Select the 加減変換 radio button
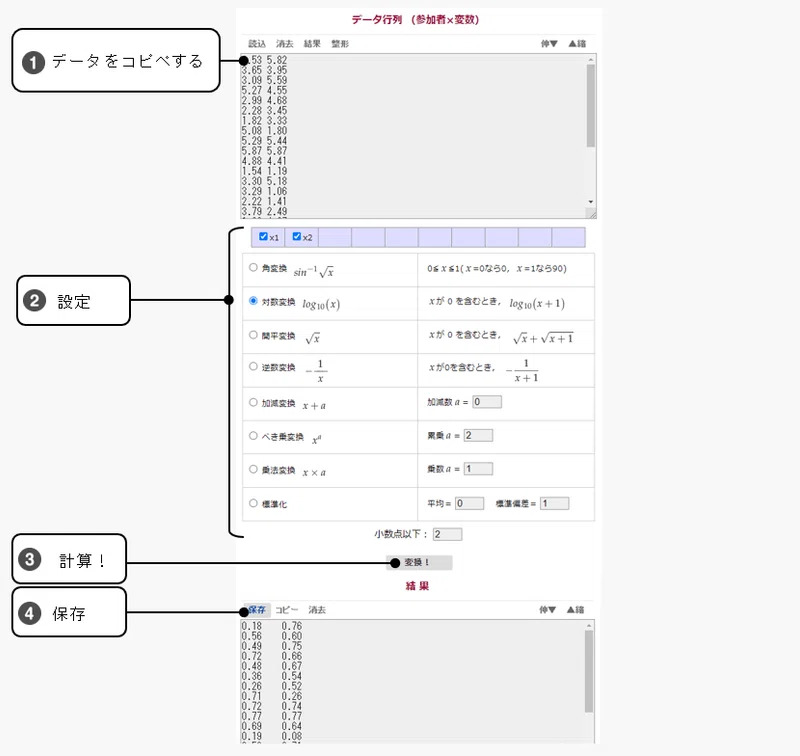This screenshot has width=800, height=756. coord(253,402)
